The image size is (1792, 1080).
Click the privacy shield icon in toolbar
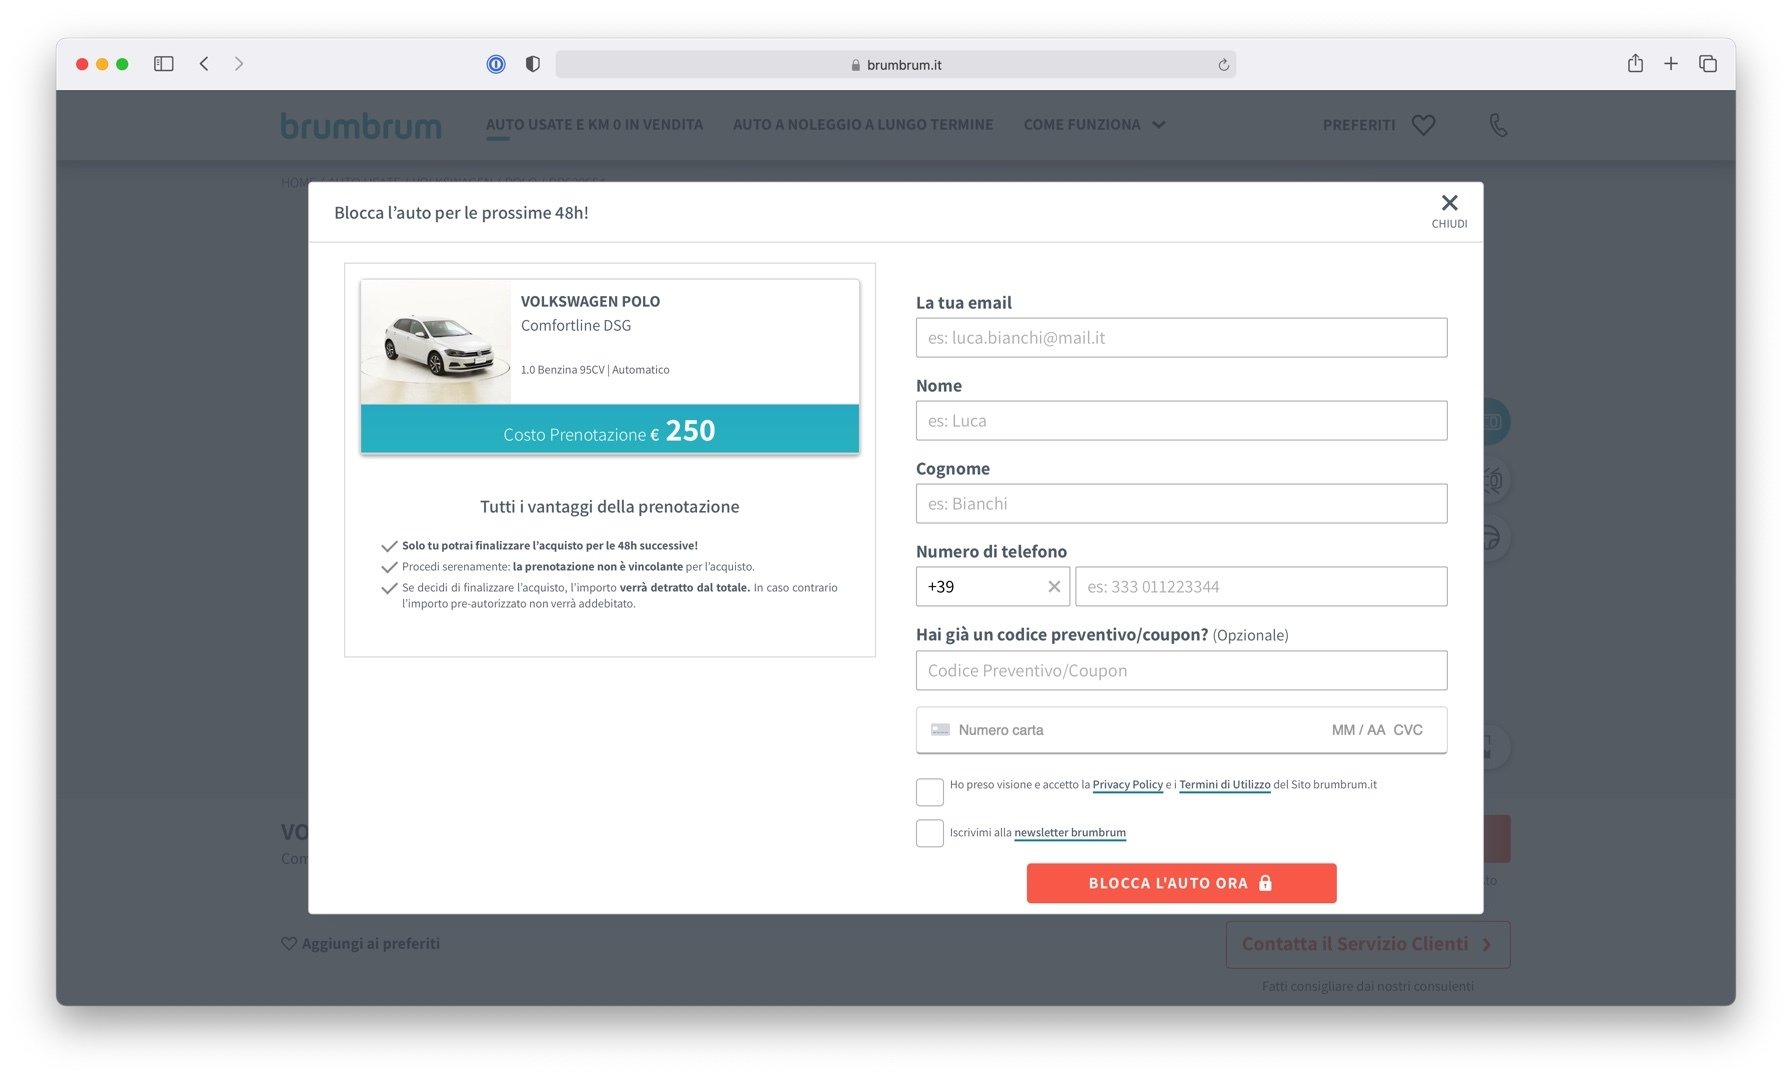click(x=533, y=64)
